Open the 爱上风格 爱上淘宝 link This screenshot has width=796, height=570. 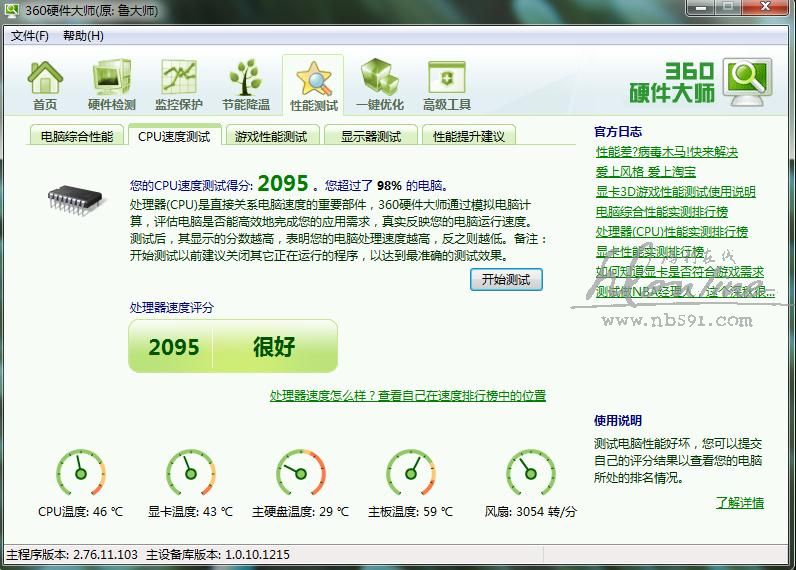point(645,172)
